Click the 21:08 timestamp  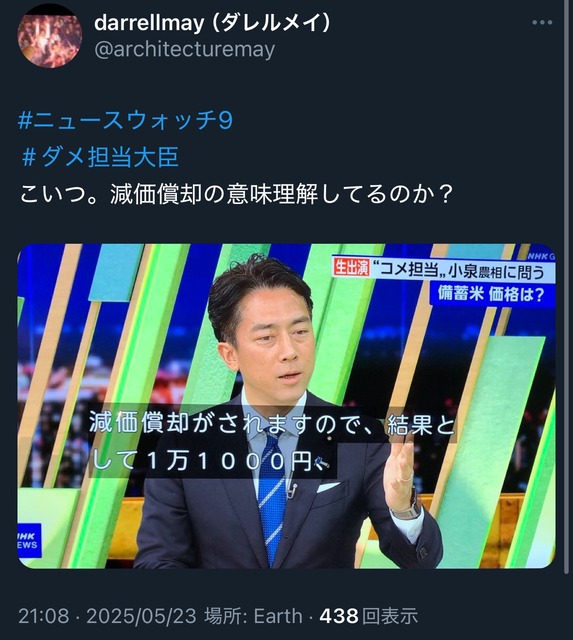pyautogui.click(x=44, y=616)
